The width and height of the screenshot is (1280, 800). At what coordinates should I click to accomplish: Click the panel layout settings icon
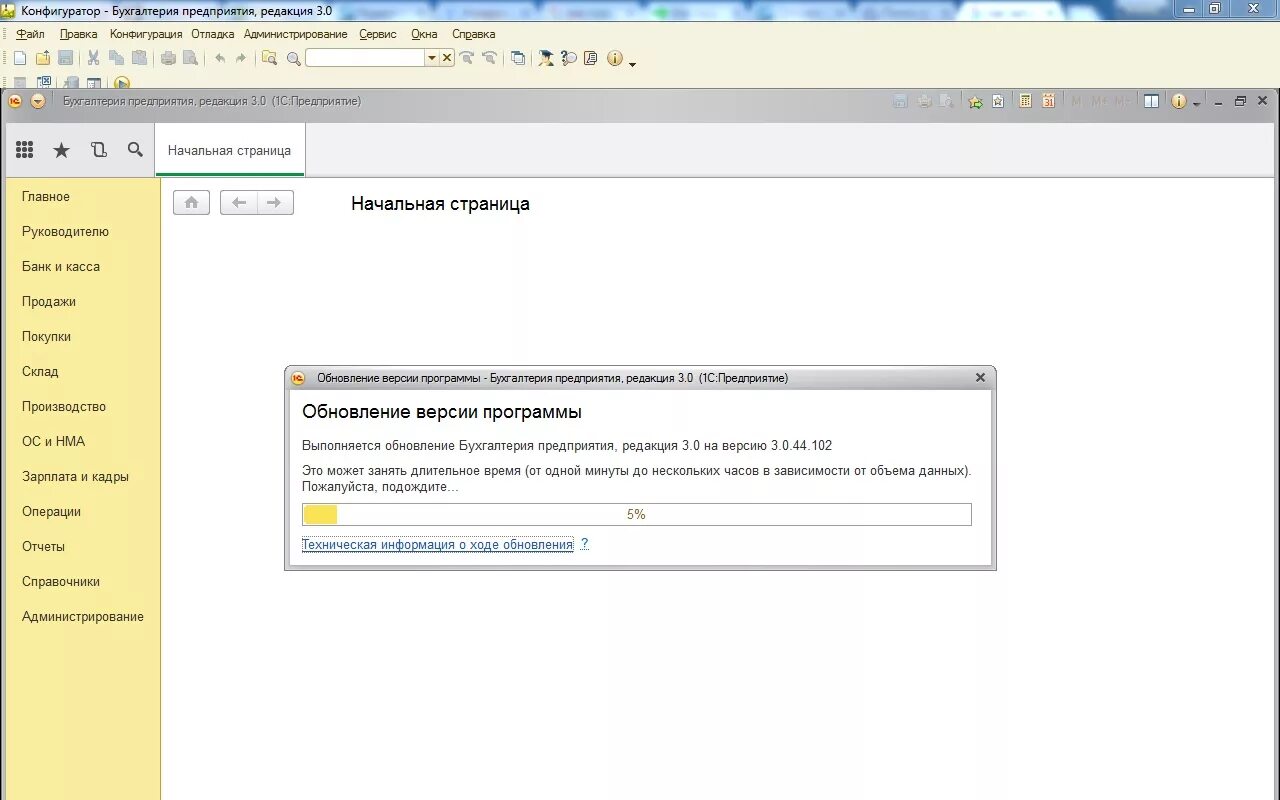1152,101
